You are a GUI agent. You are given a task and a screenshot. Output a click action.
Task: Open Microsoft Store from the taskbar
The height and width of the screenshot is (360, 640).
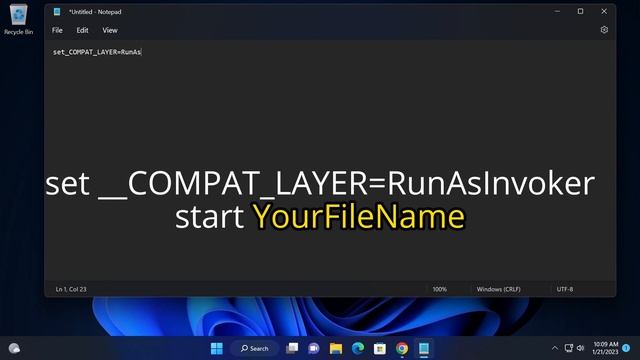380,348
